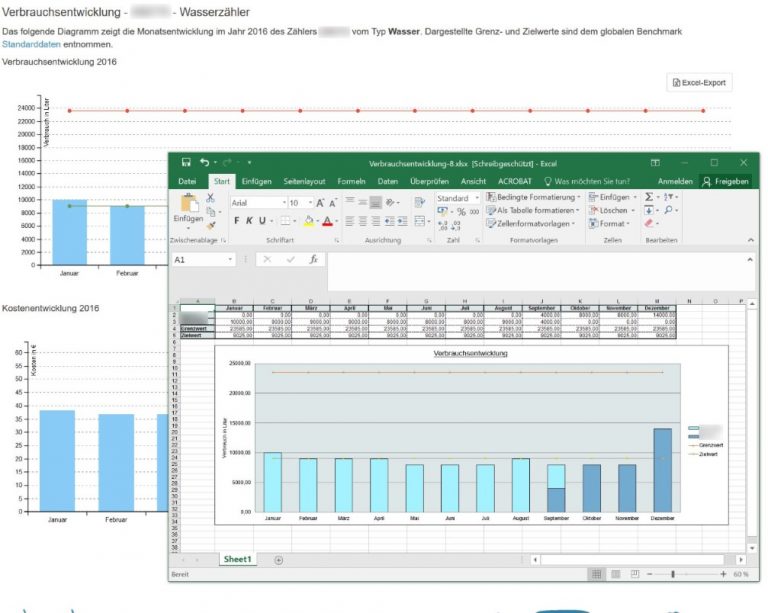768x613 pixels.
Task: Click the large Einfügen clipboard paste icon
Action: pos(190,203)
